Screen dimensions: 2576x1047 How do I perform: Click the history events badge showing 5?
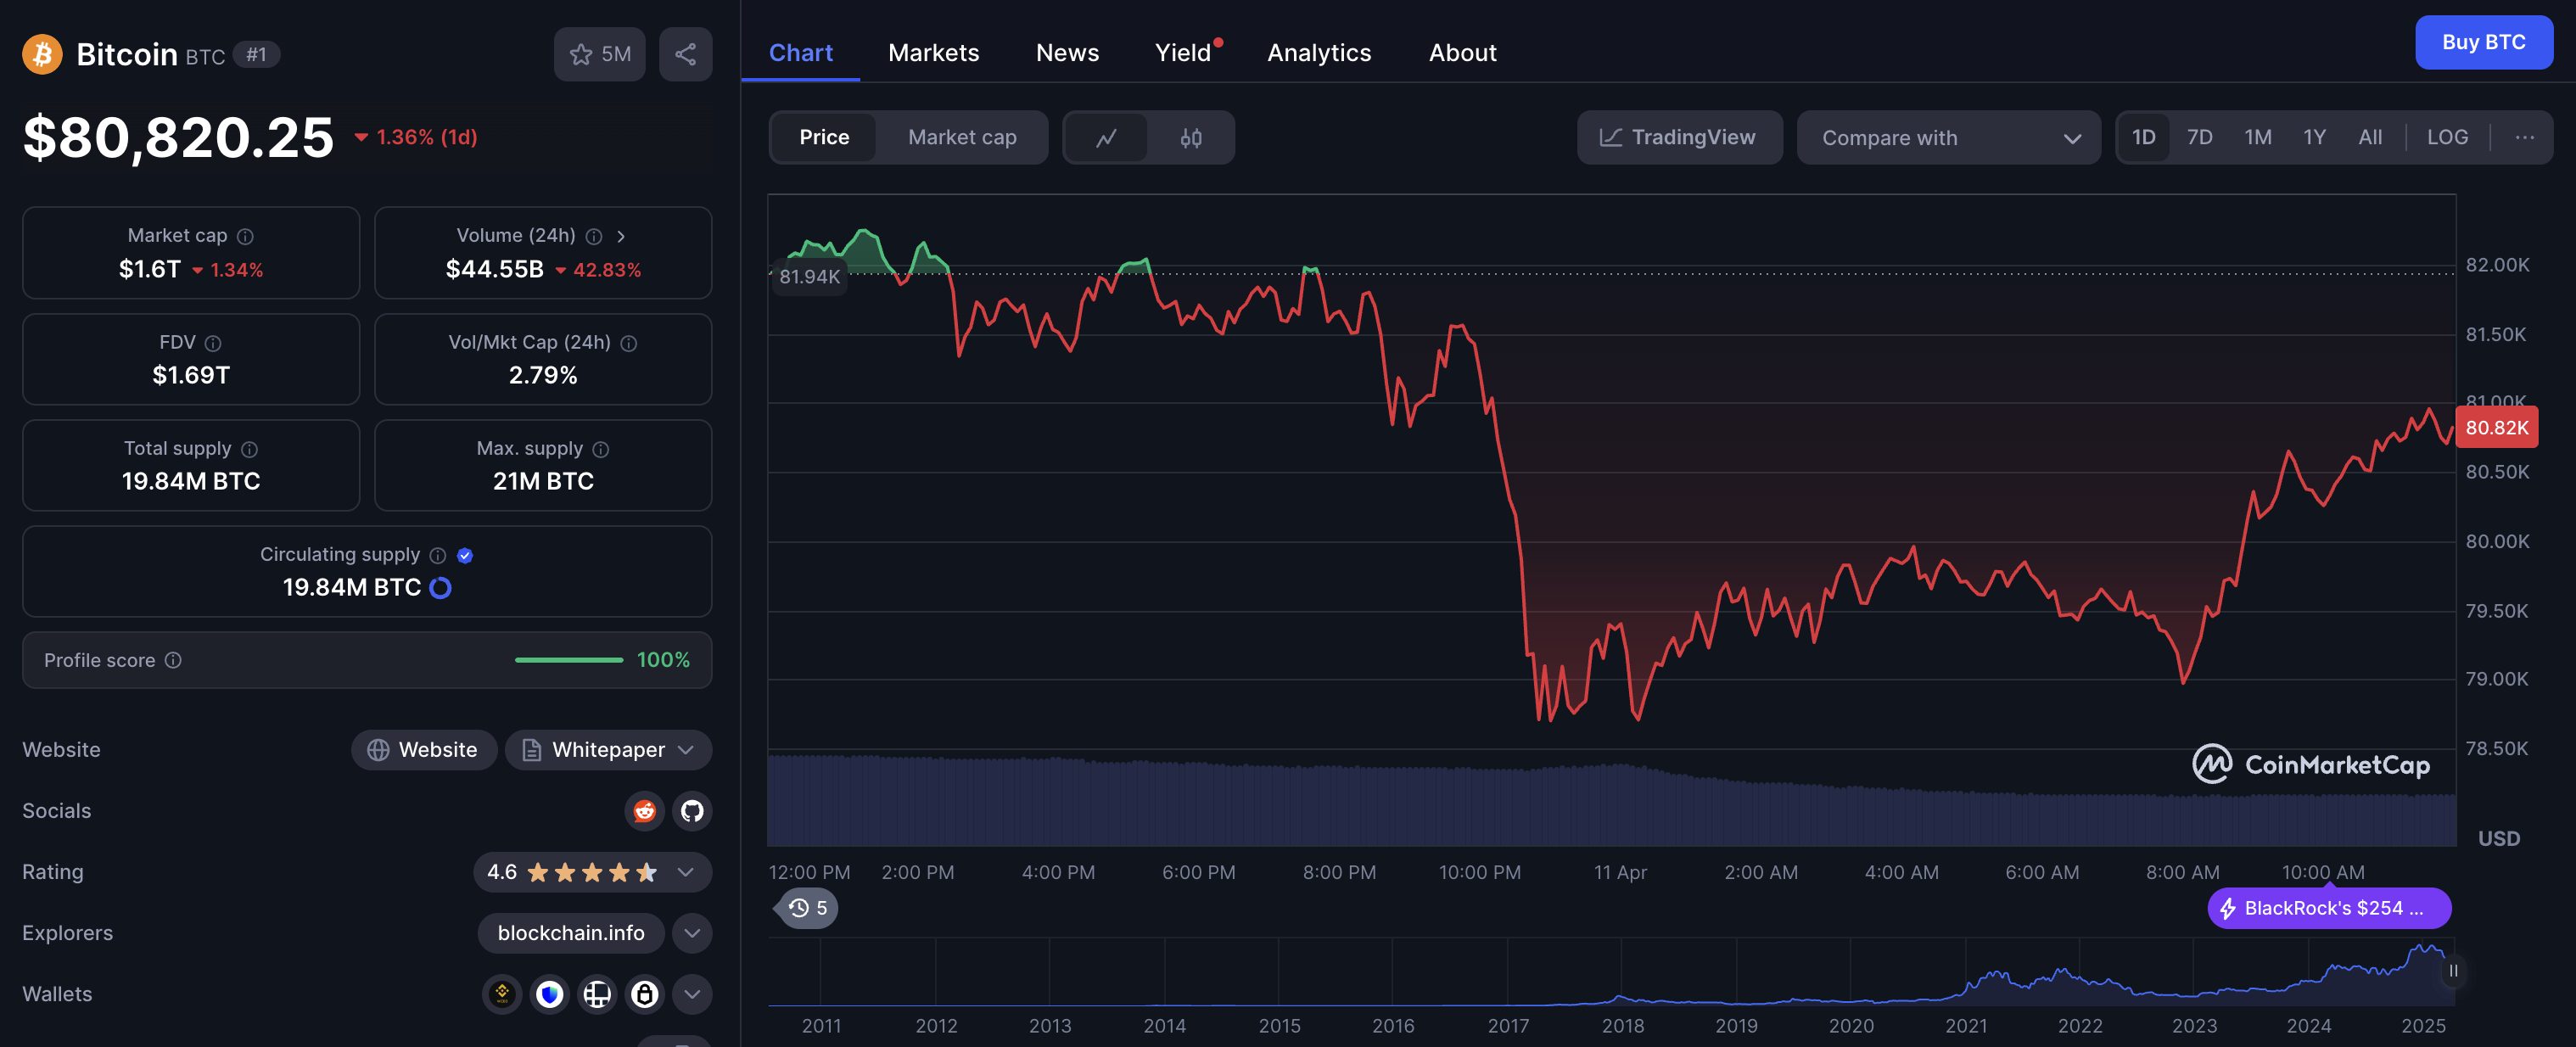(x=808, y=908)
